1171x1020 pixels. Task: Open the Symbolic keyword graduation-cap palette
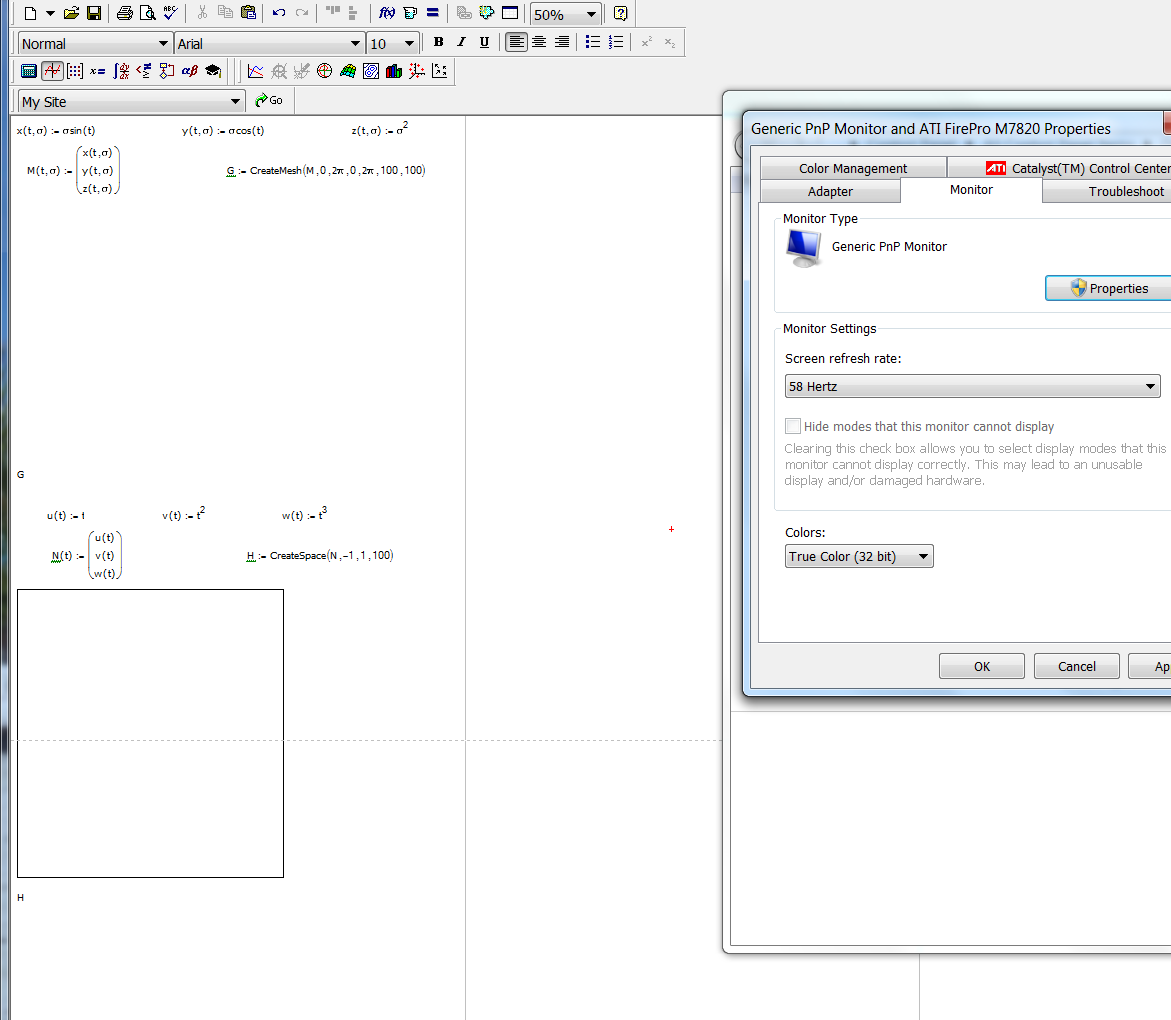point(213,71)
